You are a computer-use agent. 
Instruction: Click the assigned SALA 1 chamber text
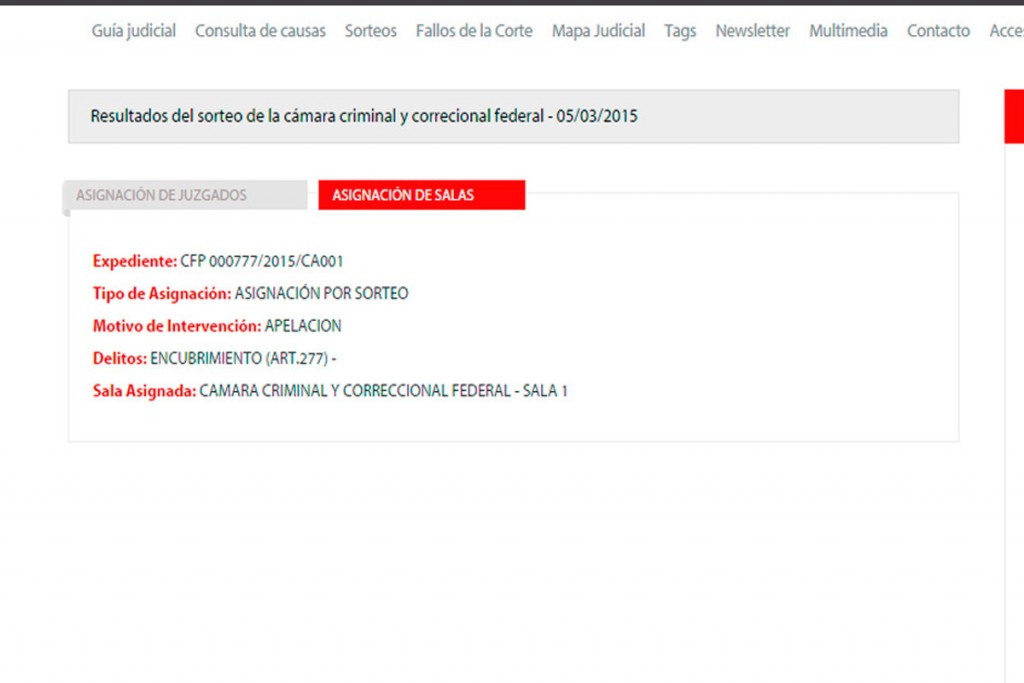[383, 390]
